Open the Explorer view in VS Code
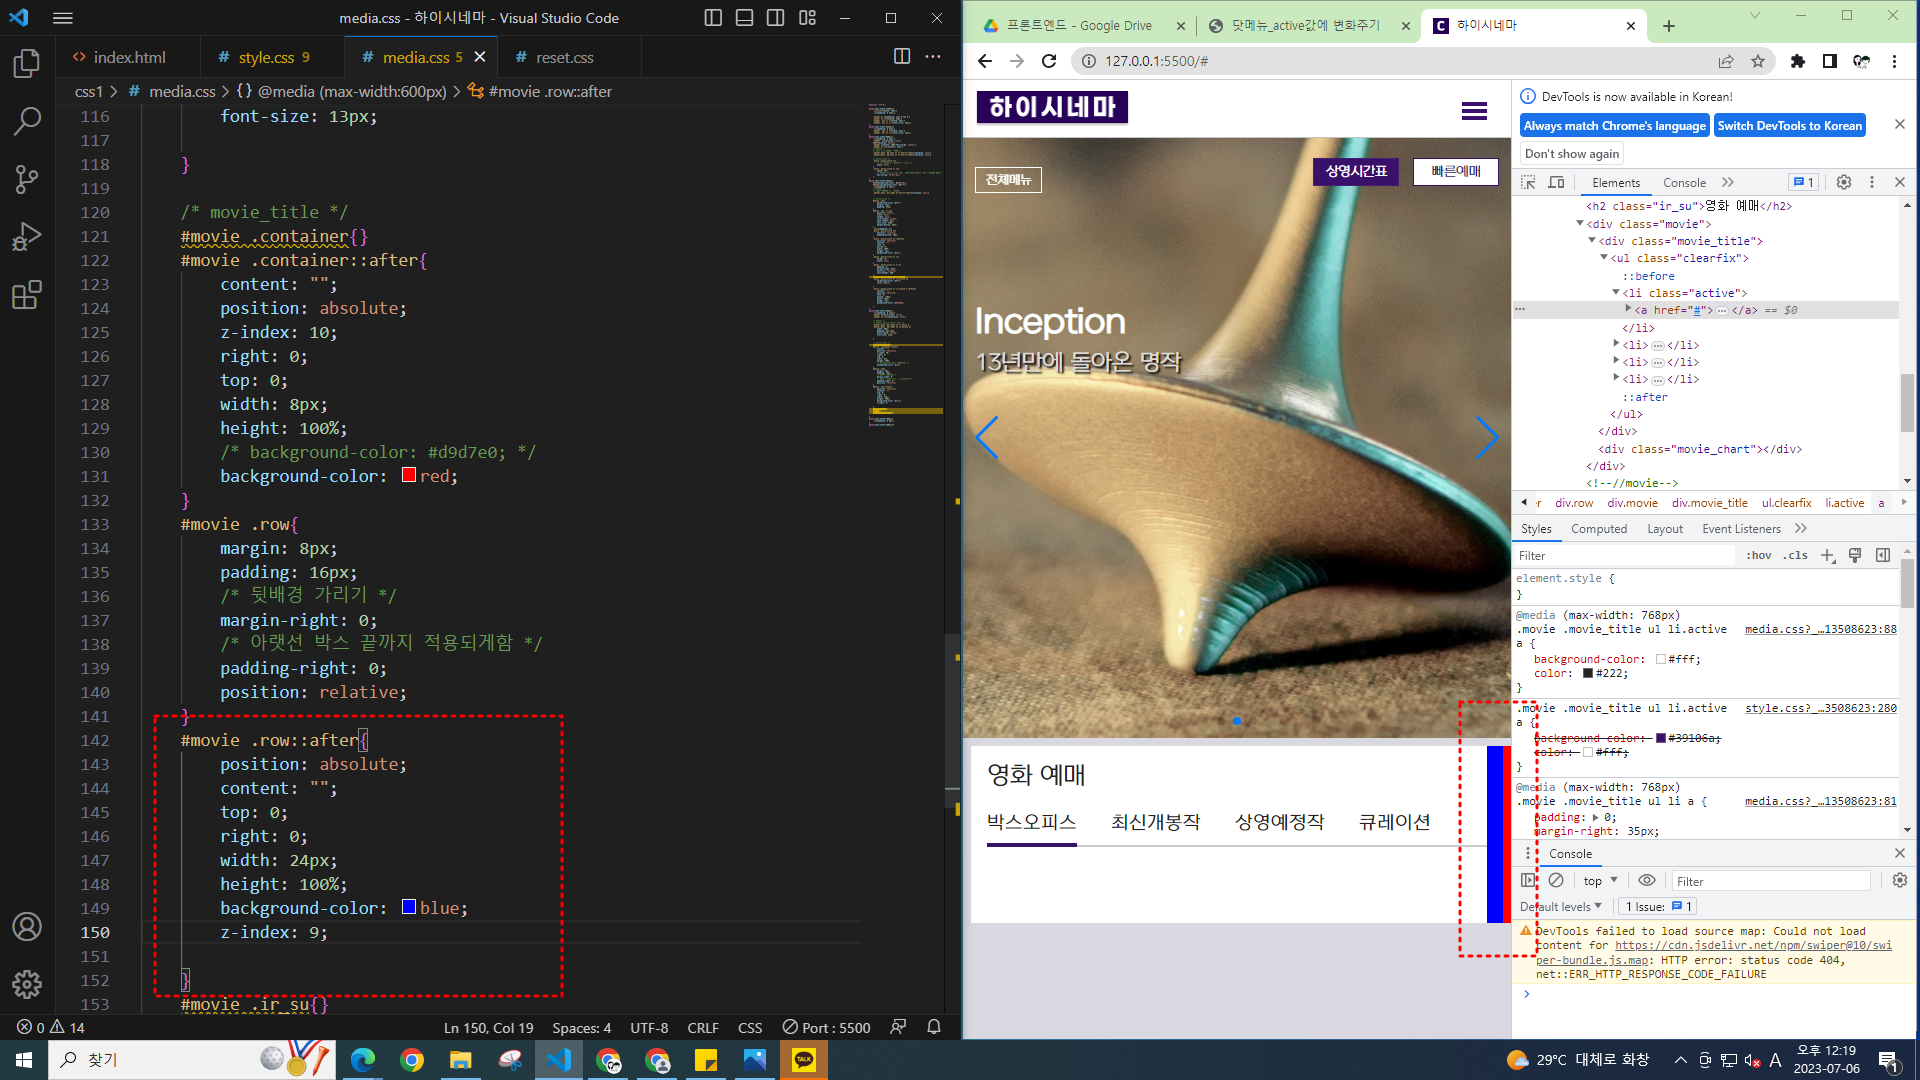The height and width of the screenshot is (1080, 1920). coord(27,64)
